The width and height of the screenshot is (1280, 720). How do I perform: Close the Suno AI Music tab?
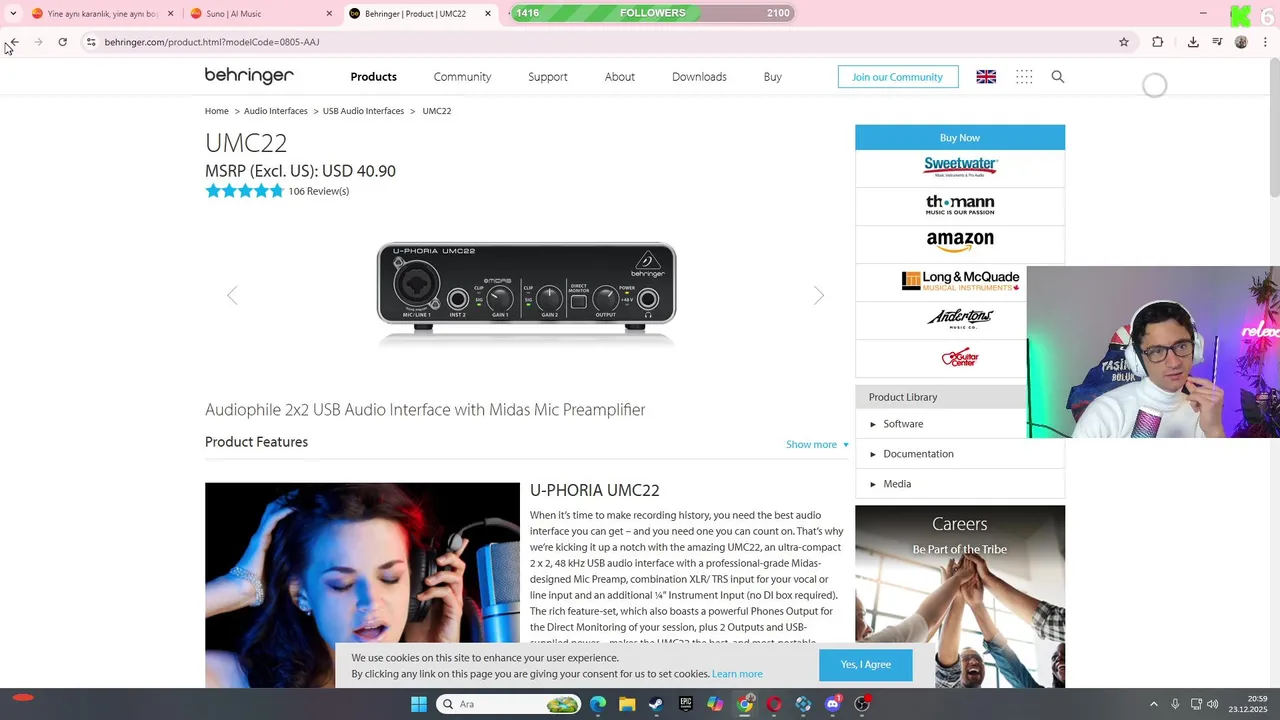[x=329, y=14]
